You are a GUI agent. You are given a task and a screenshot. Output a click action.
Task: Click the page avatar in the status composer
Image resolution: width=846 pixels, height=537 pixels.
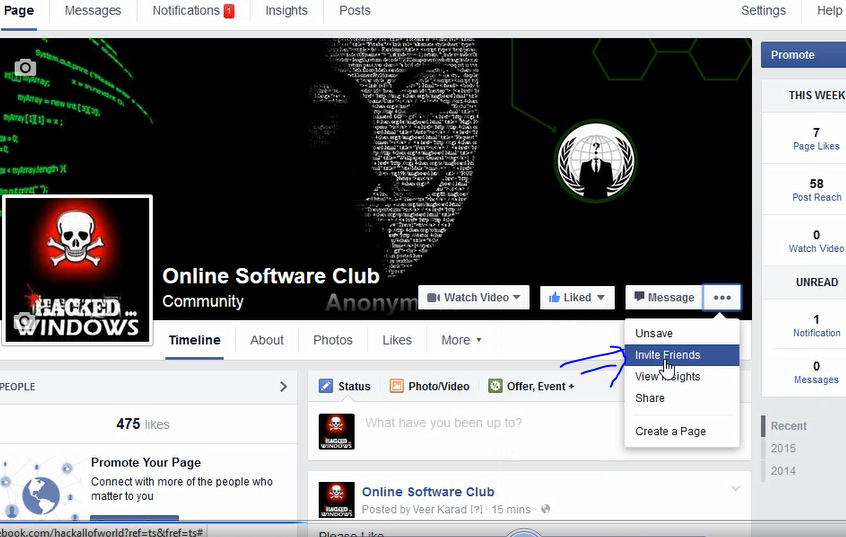pyautogui.click(x=337, y=432)
